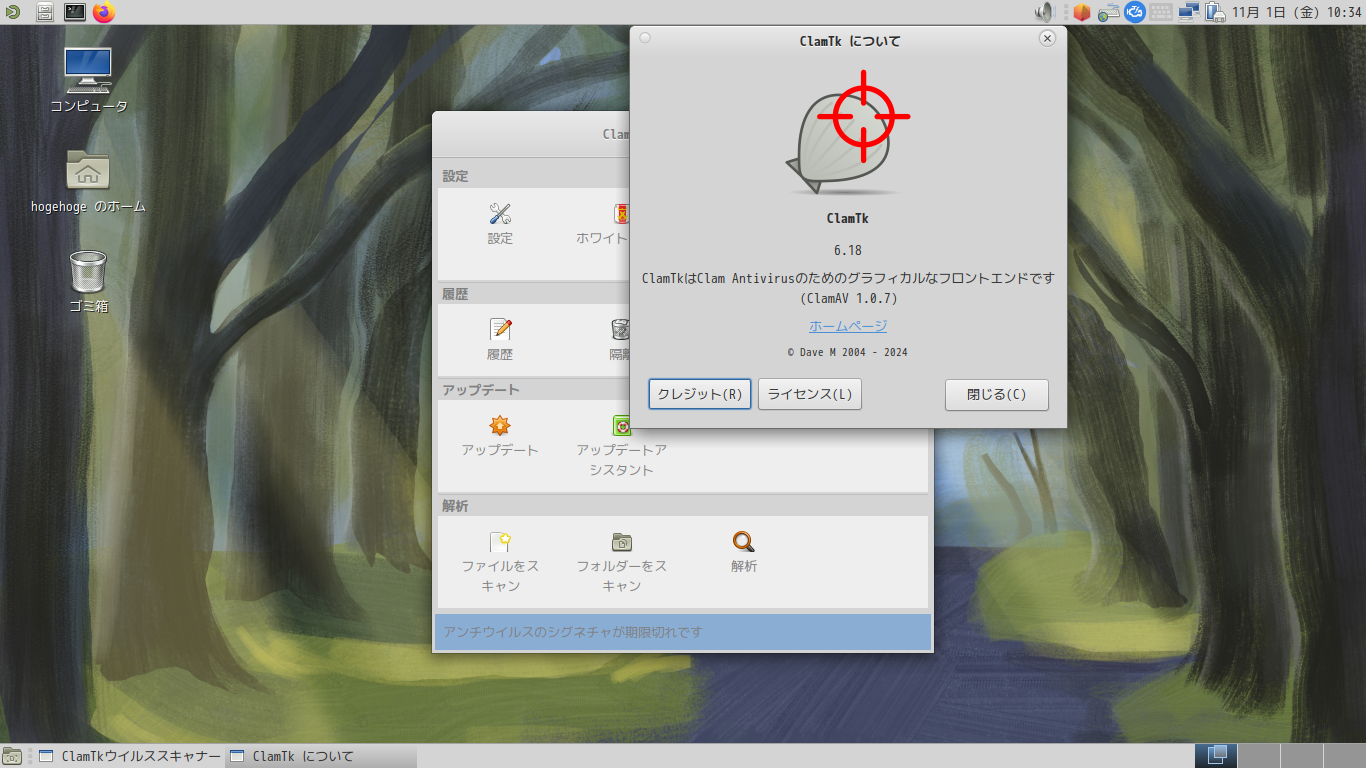This screenshot has height=768, width=1366.
Task: Open 履歴 (history) in the ClamTk window
Action: [500, 340]
